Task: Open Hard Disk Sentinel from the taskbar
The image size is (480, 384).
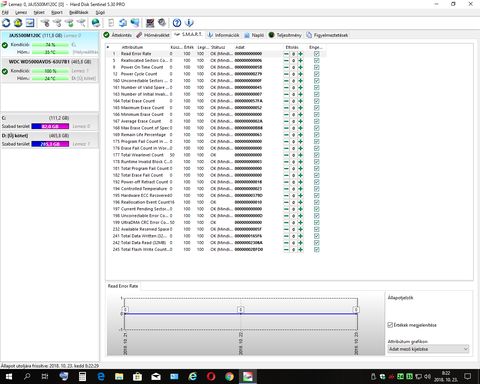Action: [247, 377]
